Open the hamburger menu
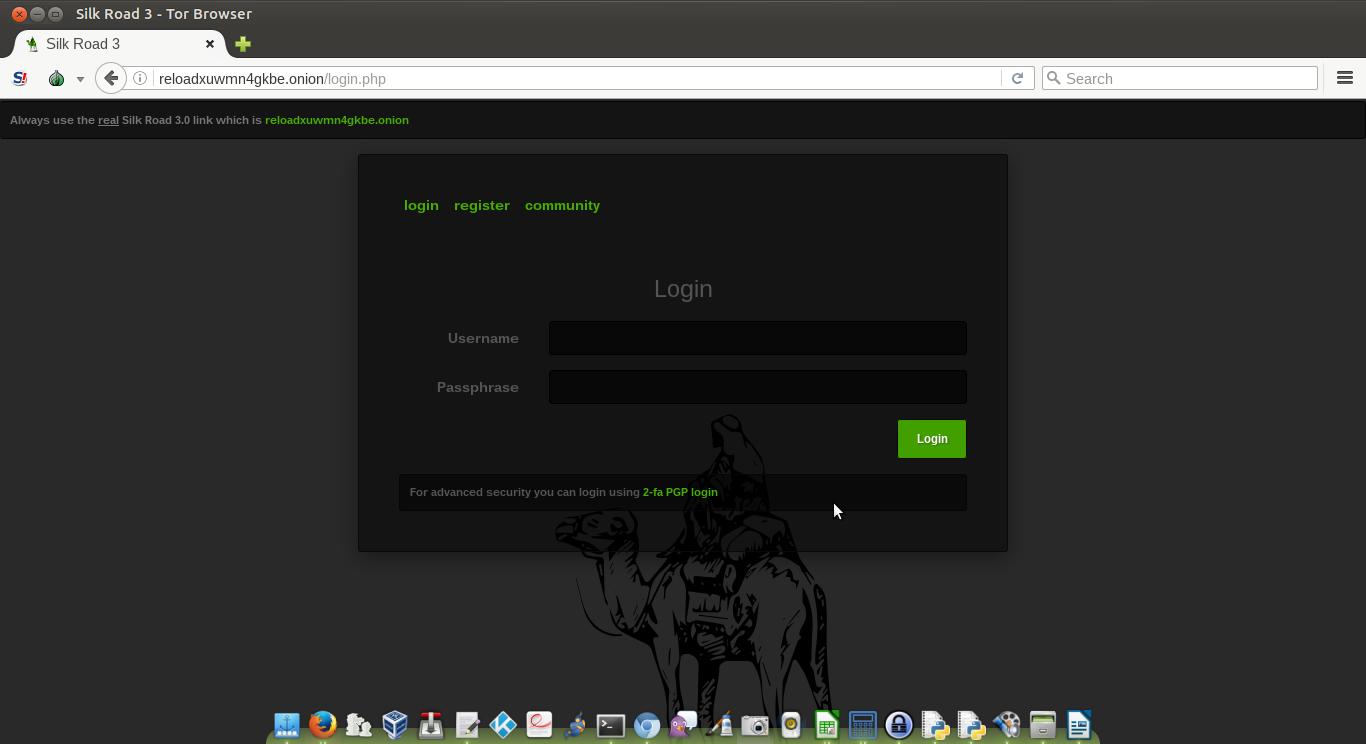Image resolution: width=1366 pixels, height=744 pixels. (1345, 78)
